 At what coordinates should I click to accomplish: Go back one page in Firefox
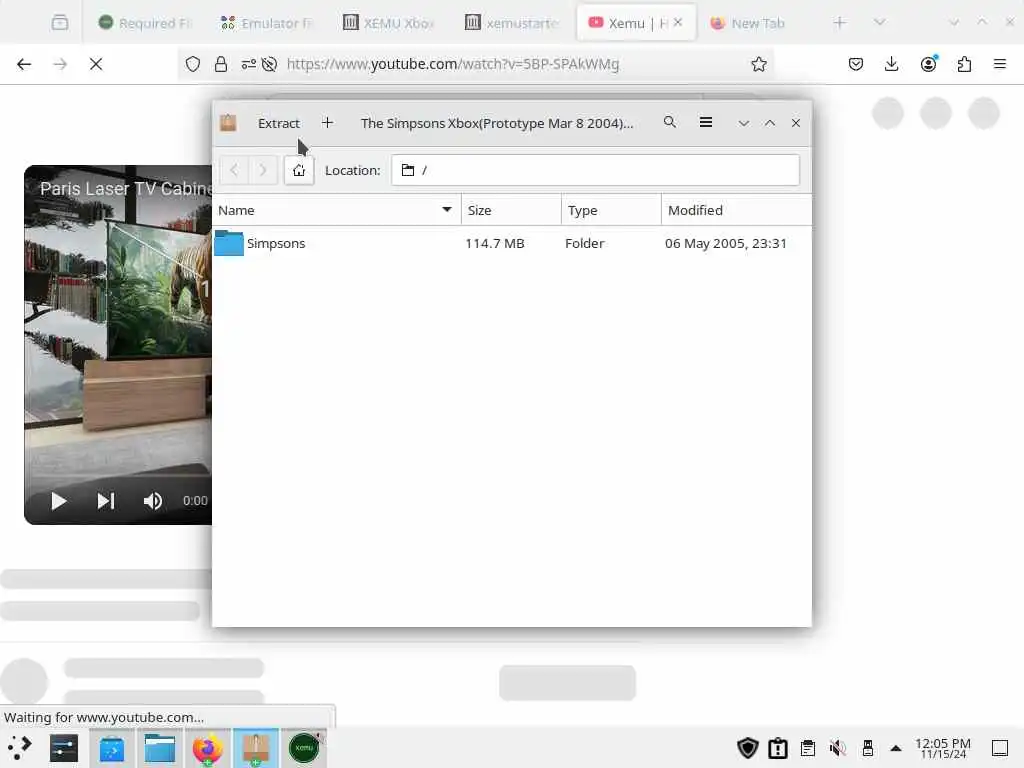click(24, 64)
